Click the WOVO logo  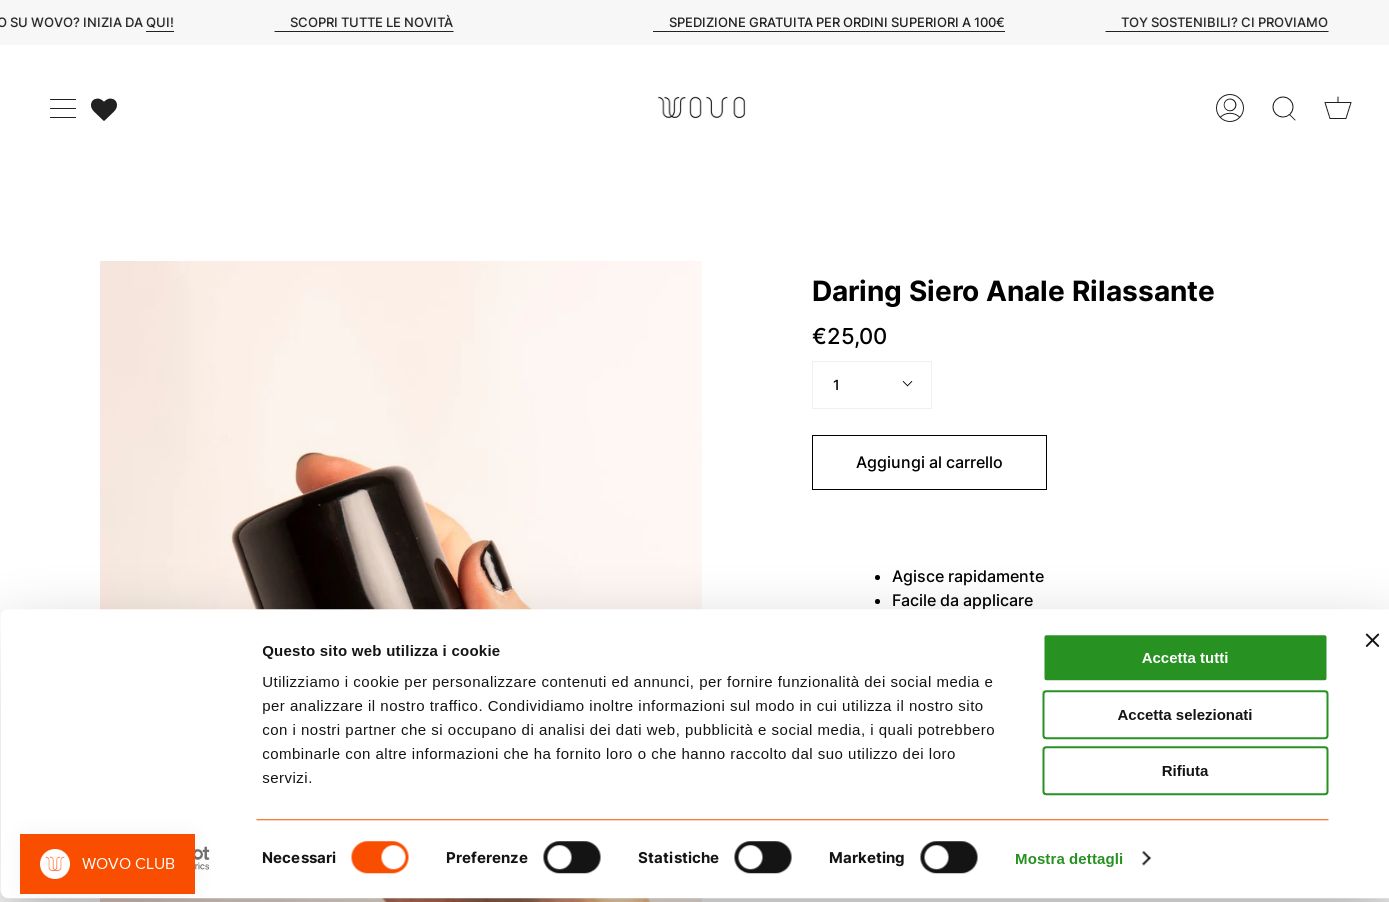(702, 107)
